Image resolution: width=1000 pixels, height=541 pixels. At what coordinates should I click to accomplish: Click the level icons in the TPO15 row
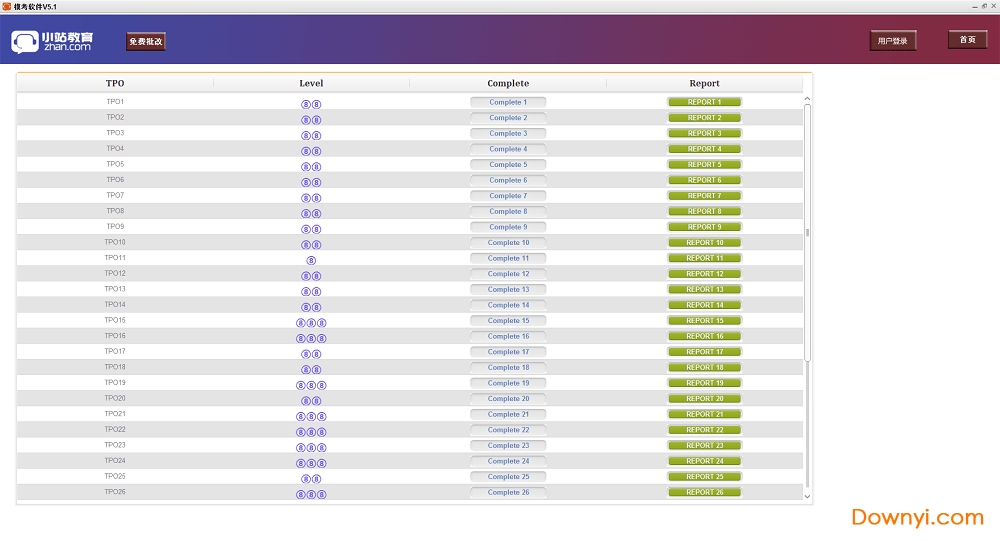(x=311, y=322)
